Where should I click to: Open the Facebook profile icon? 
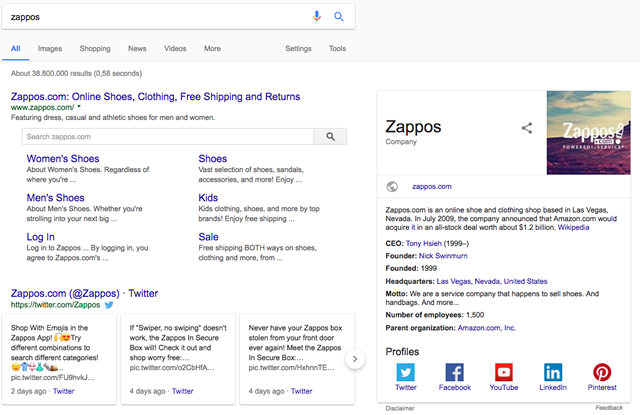[455, 372]
